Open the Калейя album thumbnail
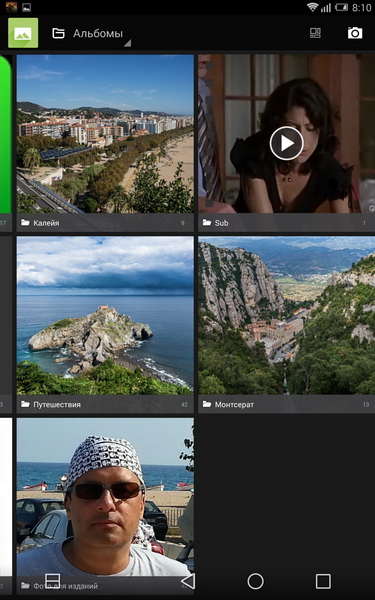Viewport: 375px width, 600px height. [x=105, y=134]
